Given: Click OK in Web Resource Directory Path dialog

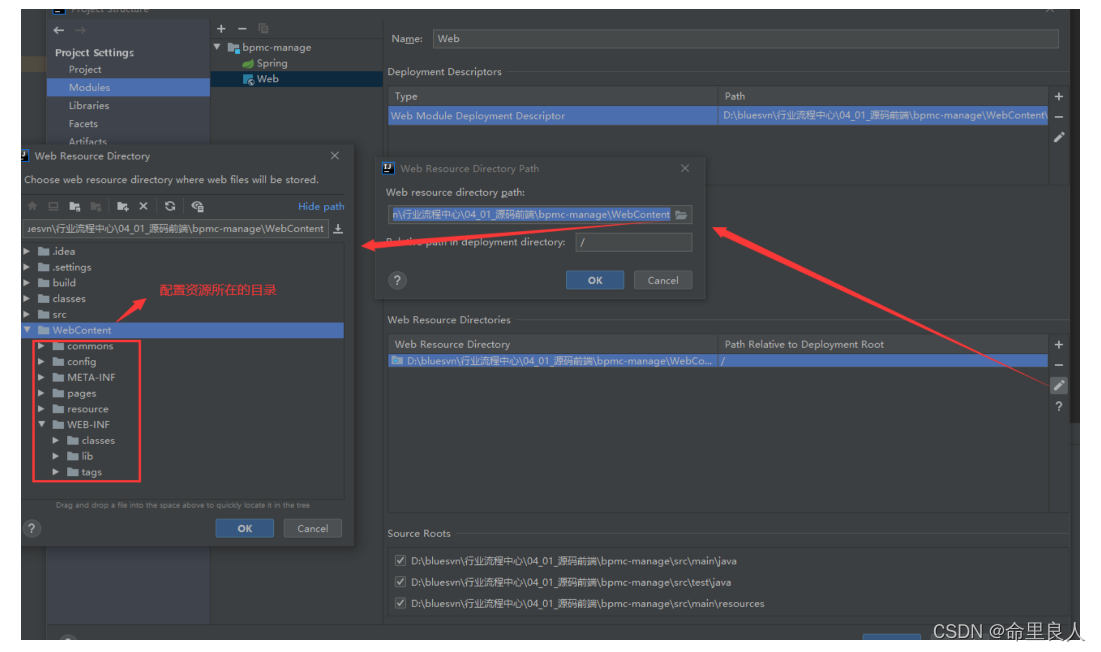Looking at the screenshot, I should [595, 280].
